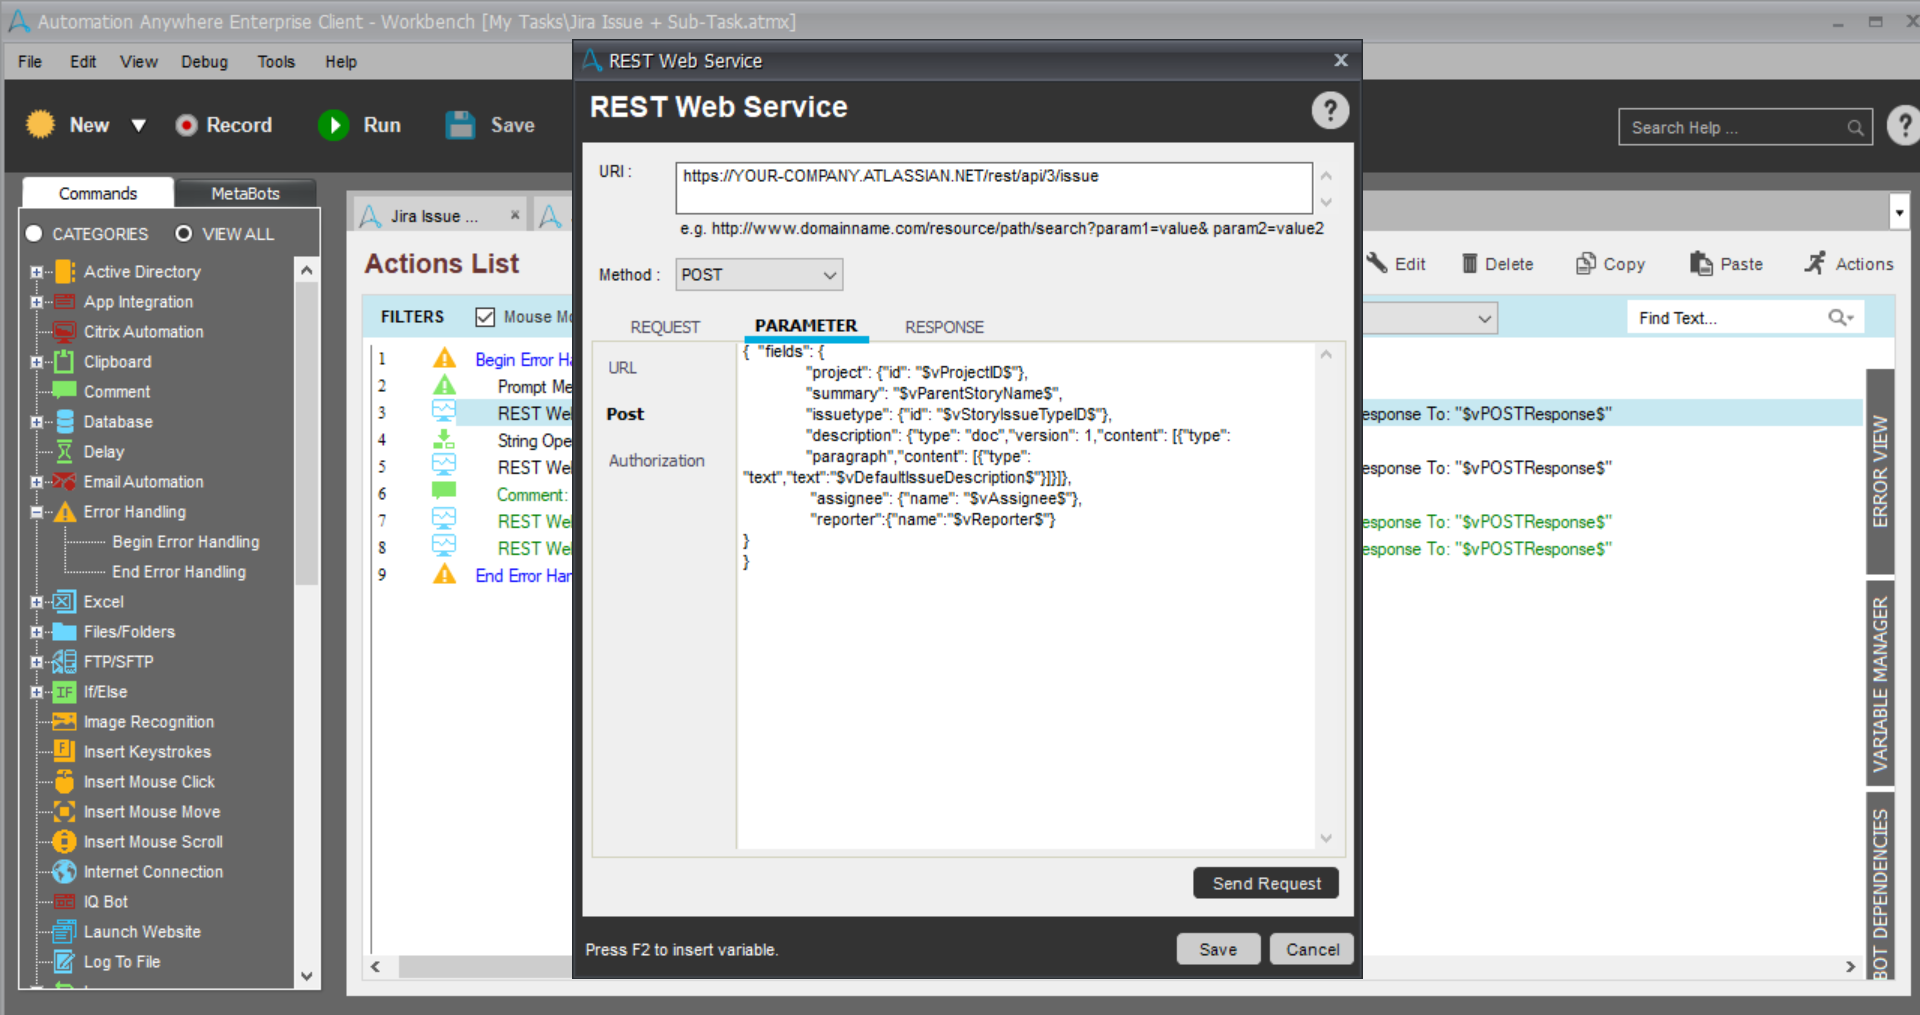Click the URI input field
The image size is (1920, 1015).
(993, 188)
